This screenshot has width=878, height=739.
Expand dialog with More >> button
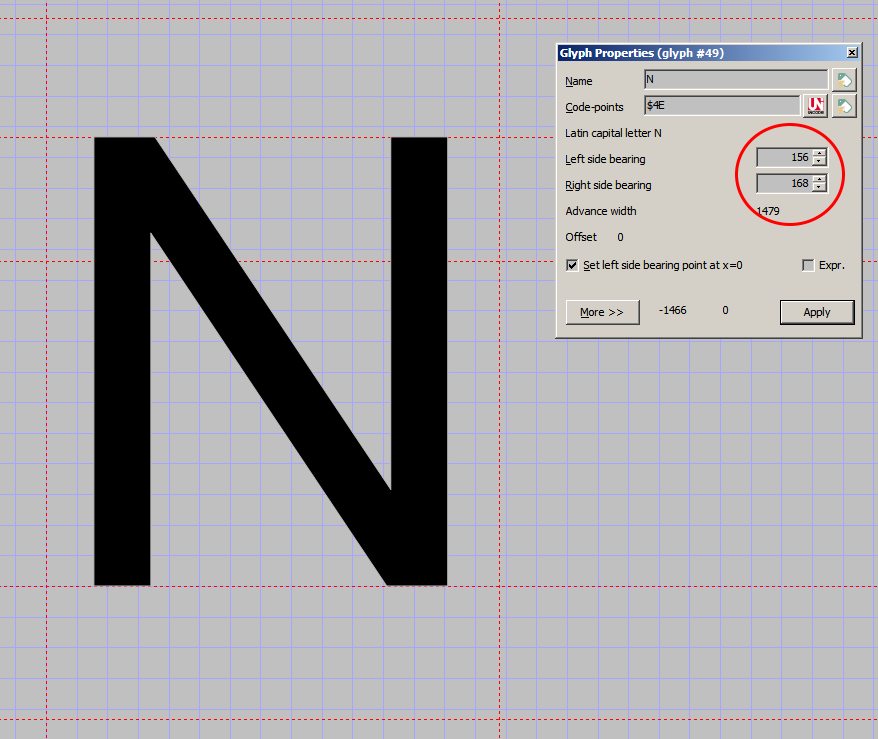coord(603,312)
